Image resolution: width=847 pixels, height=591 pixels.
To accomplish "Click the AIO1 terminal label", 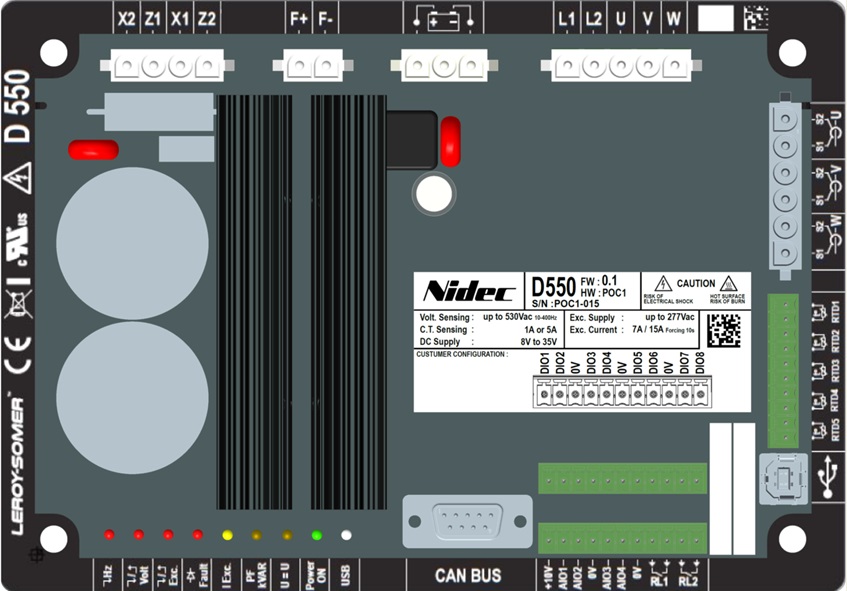I will (x=563, y=577).
